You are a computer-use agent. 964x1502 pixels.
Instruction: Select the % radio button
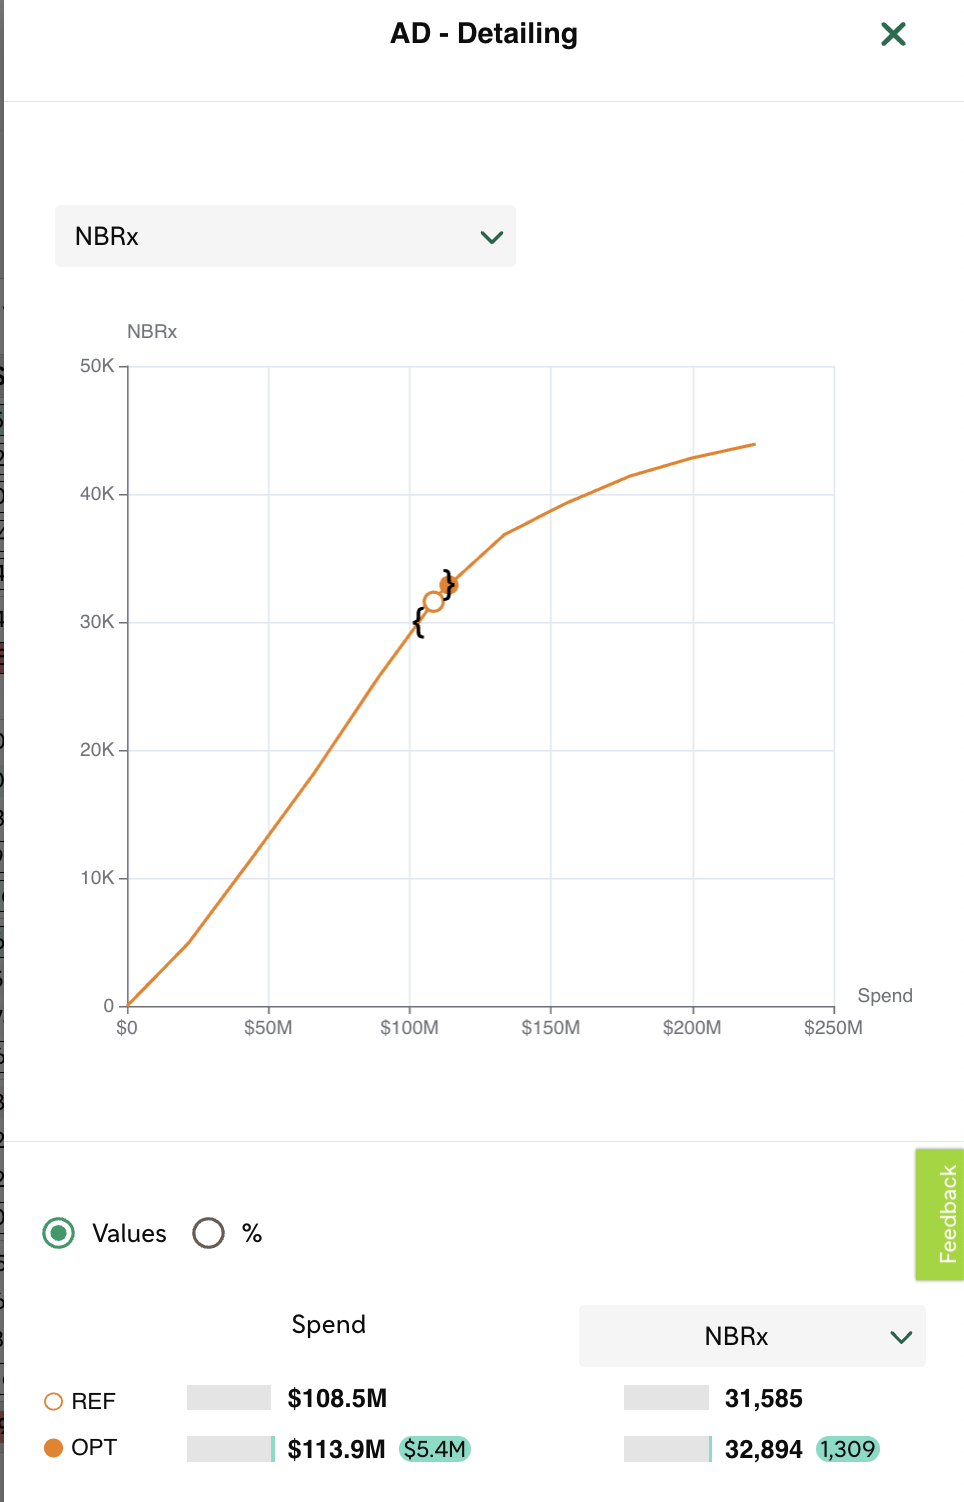pyautogui.click(x=208, y=1233)
